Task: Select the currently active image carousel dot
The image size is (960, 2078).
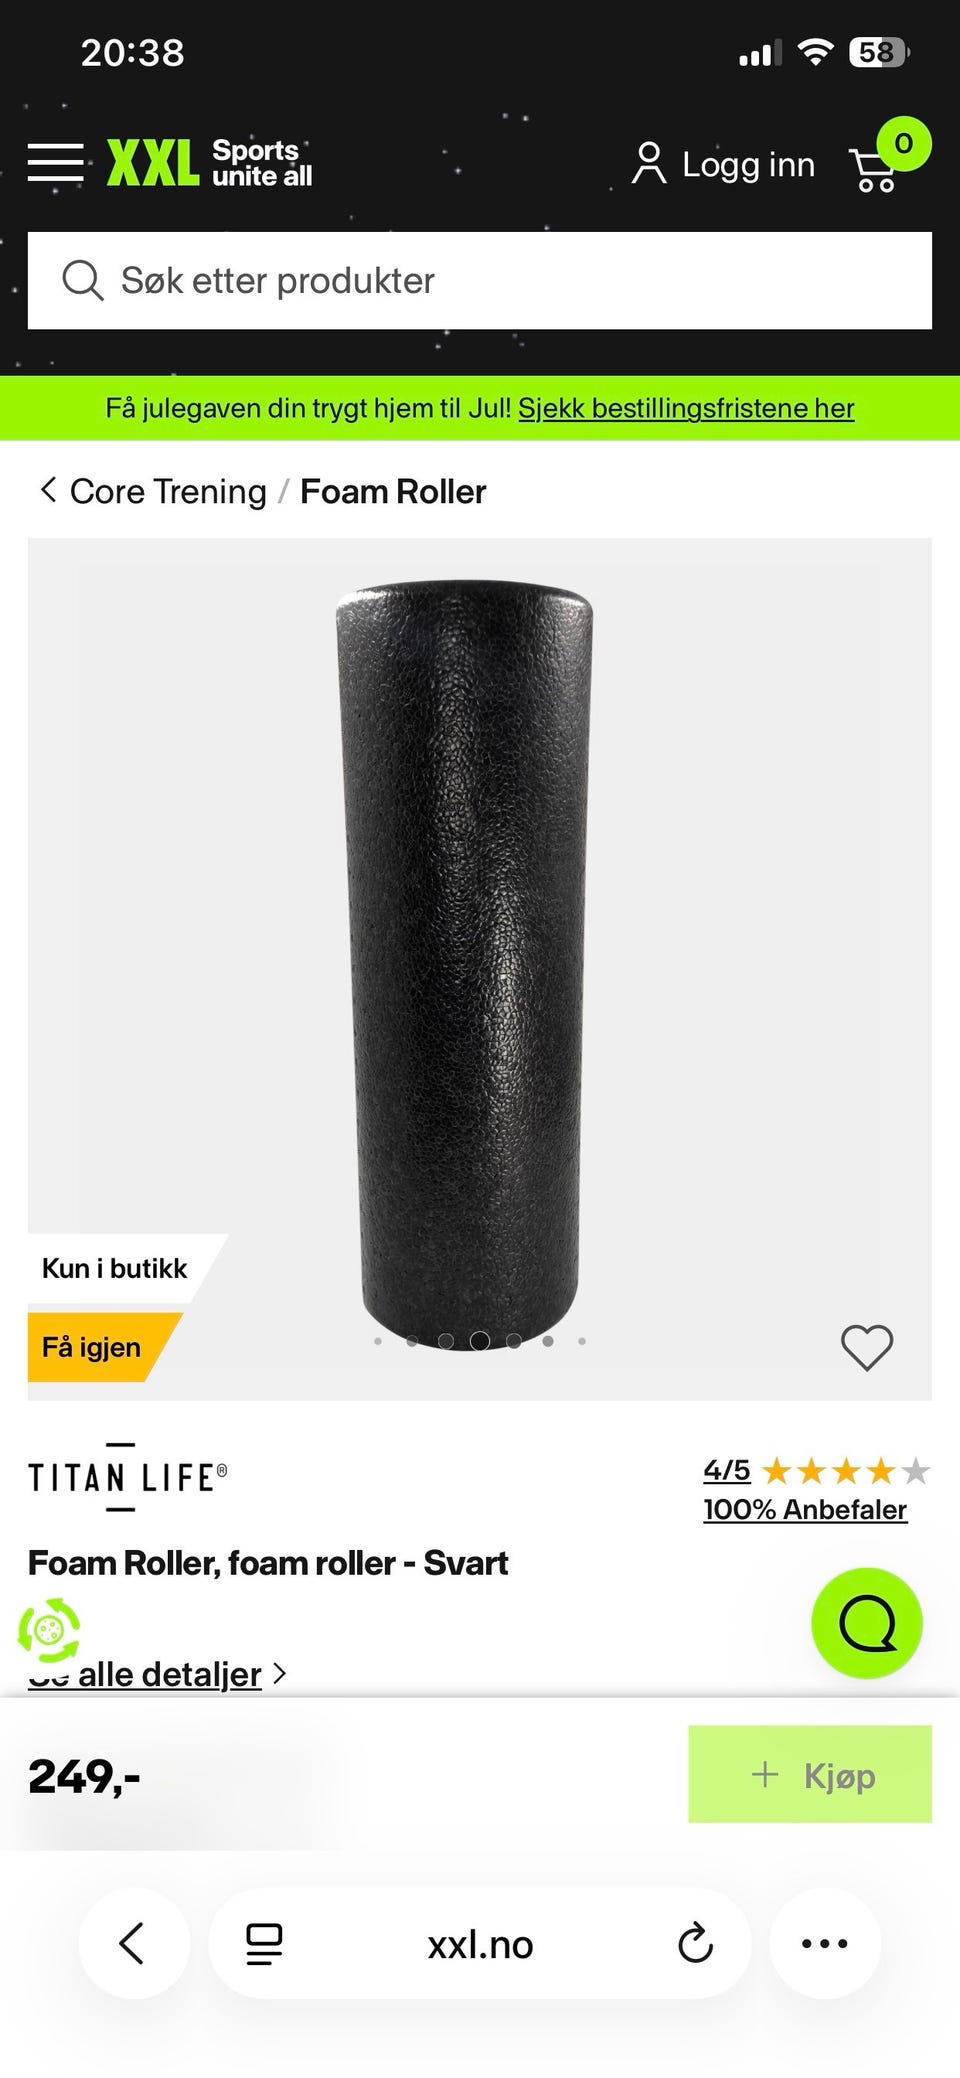Action: coord(480,1341)
